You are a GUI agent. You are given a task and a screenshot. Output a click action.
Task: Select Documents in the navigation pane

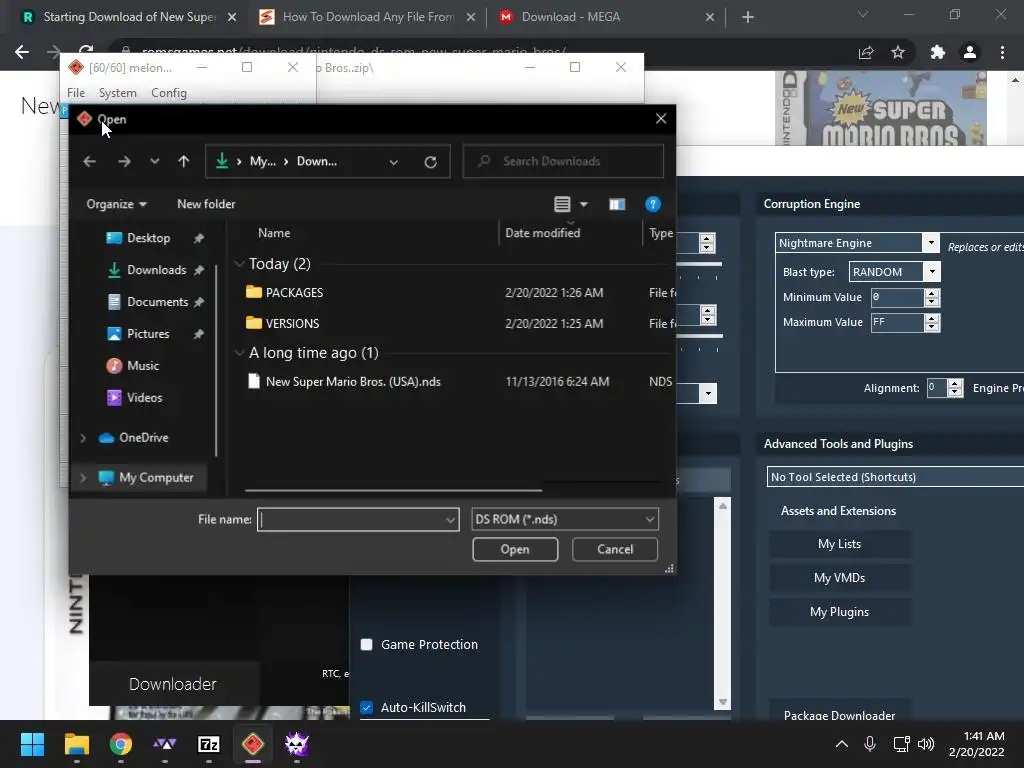tap(157, 302)
